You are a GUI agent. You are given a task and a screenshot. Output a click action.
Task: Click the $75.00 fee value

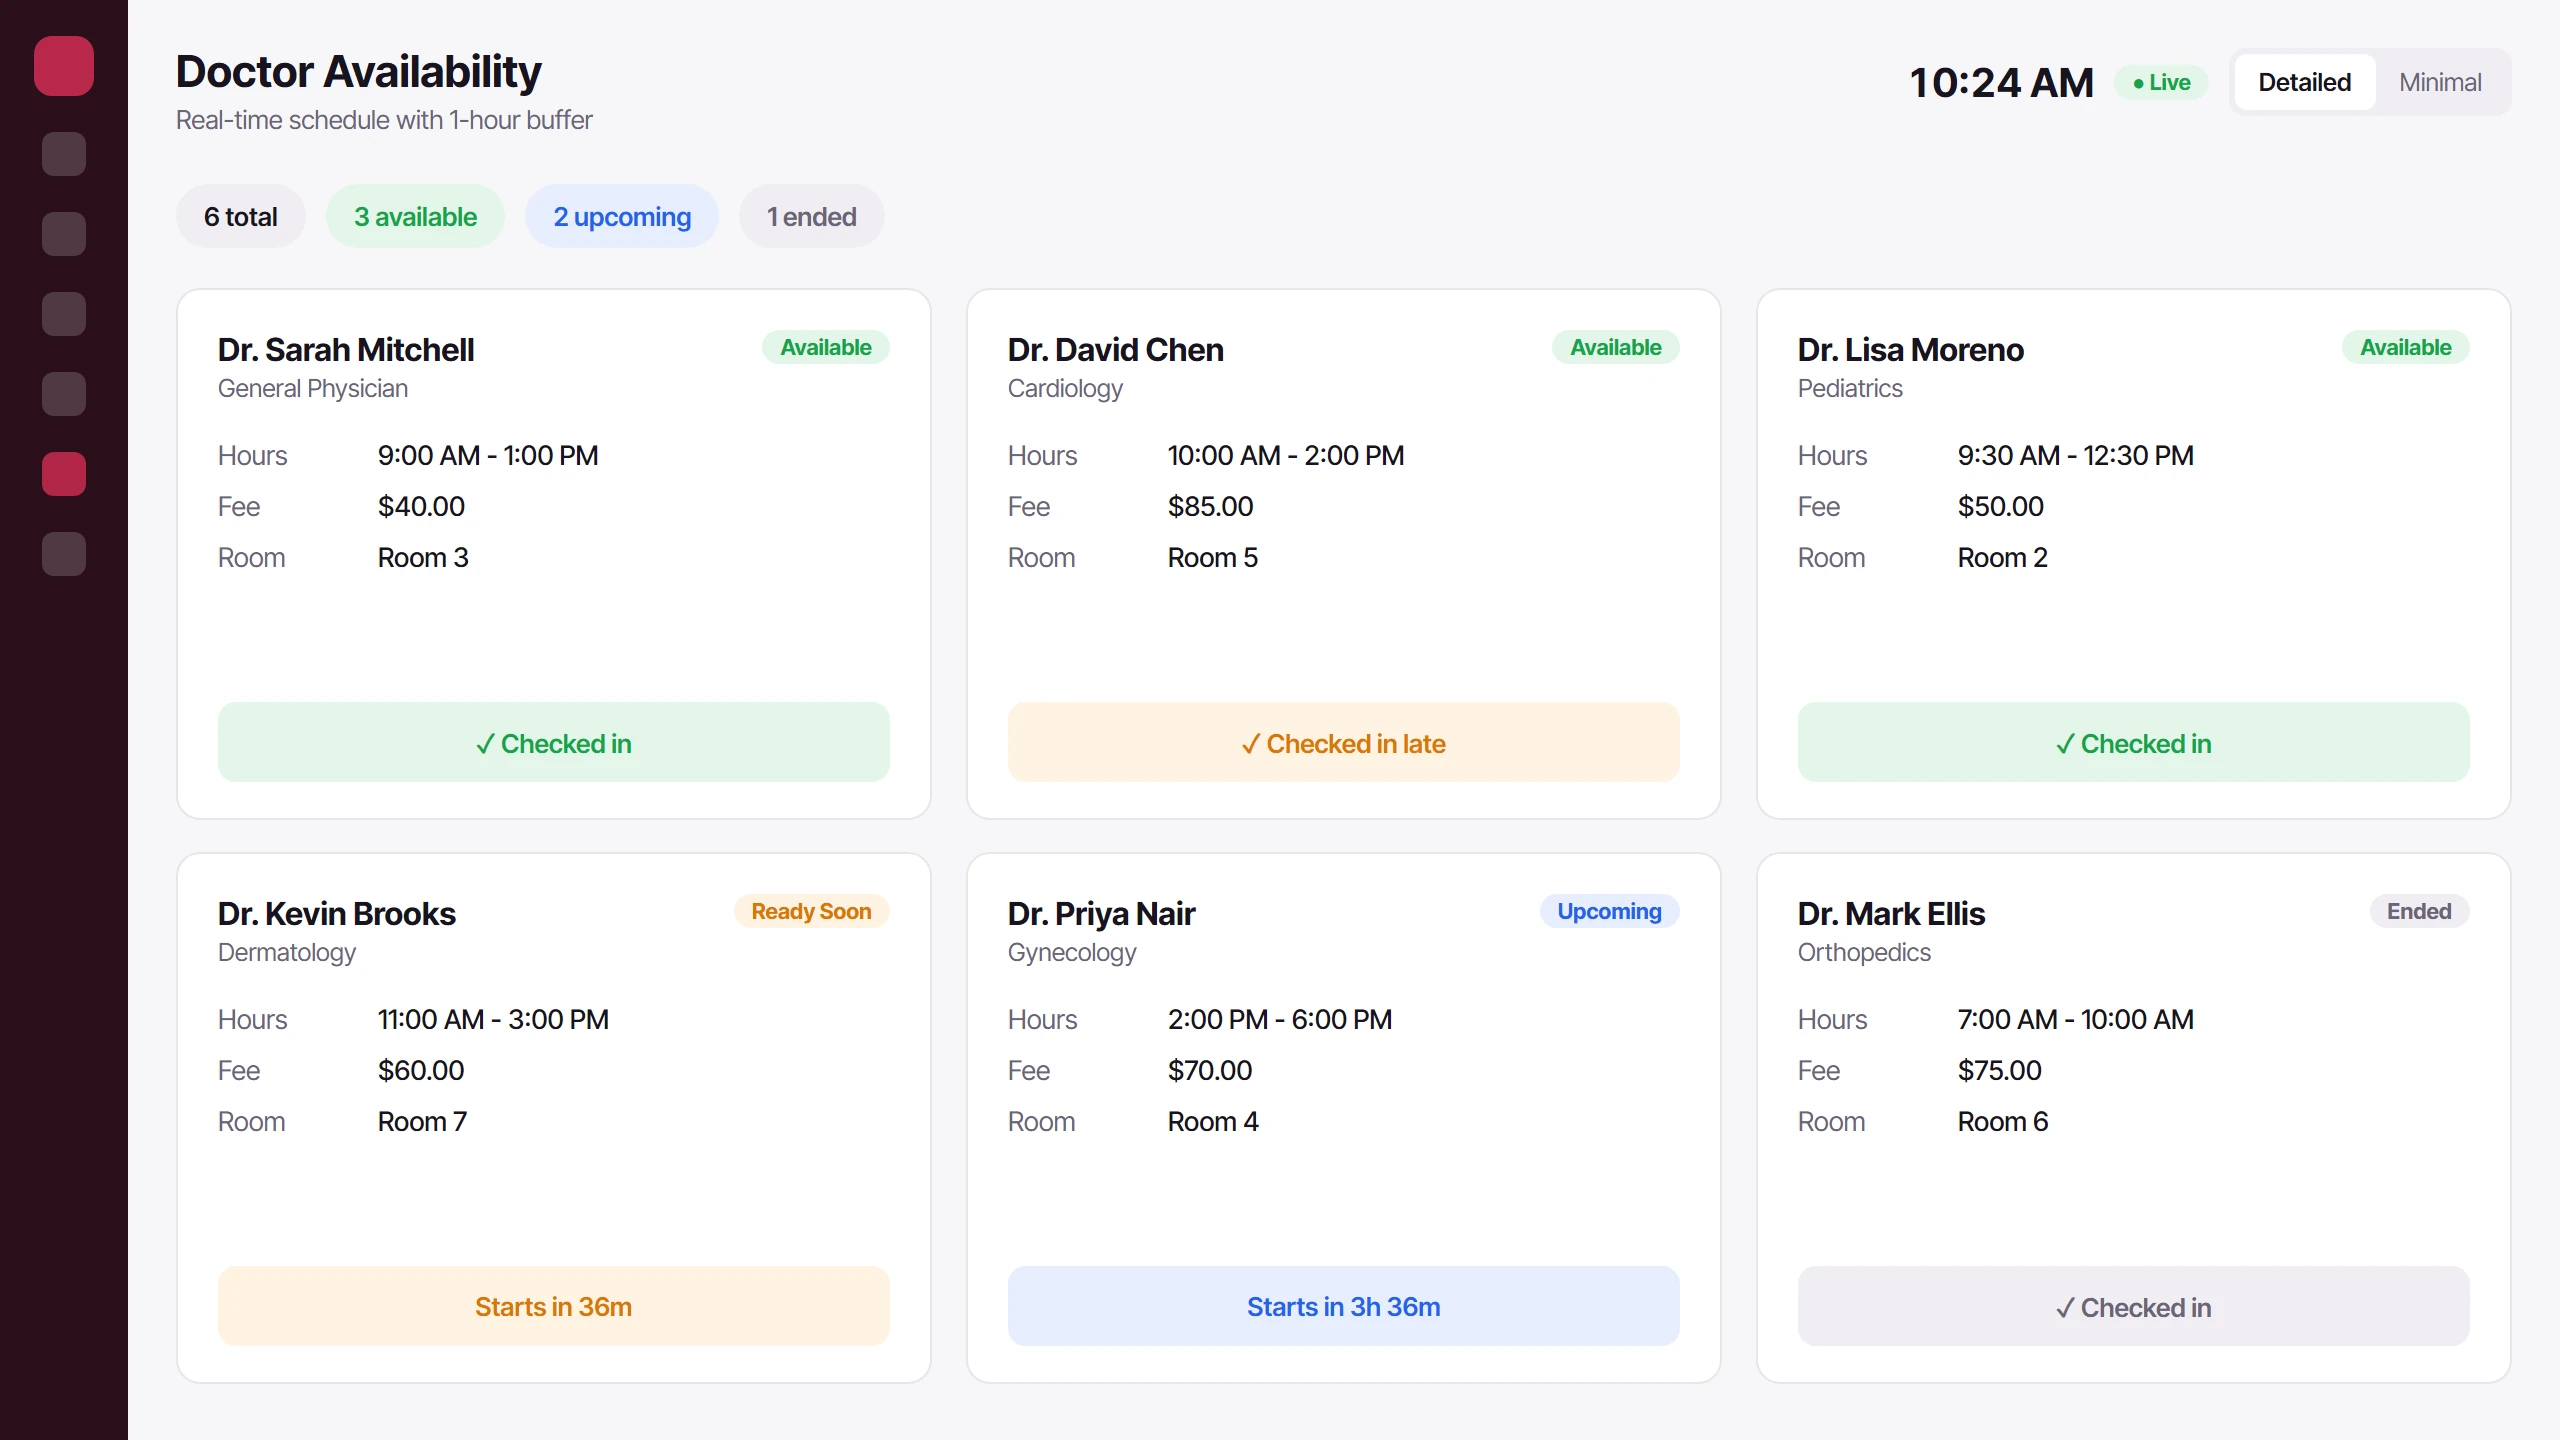[x=2000, y=1070]
